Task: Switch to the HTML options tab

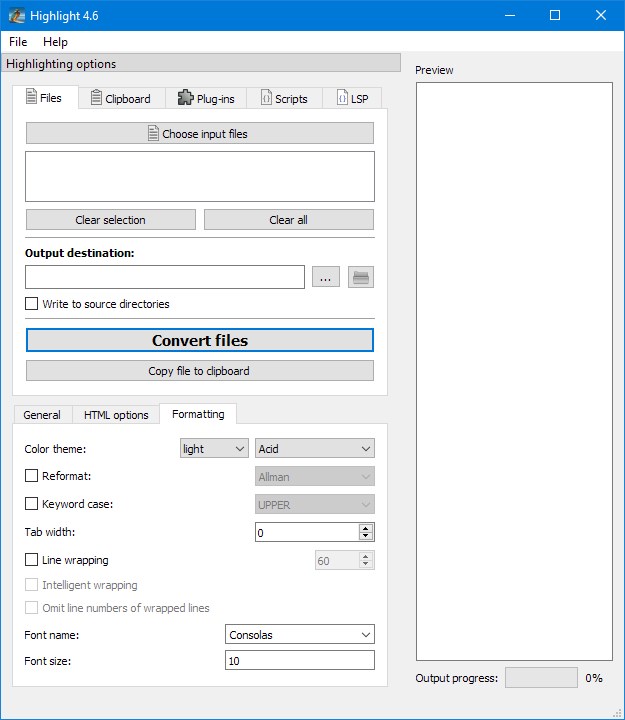Action: [x=116, y=415]
